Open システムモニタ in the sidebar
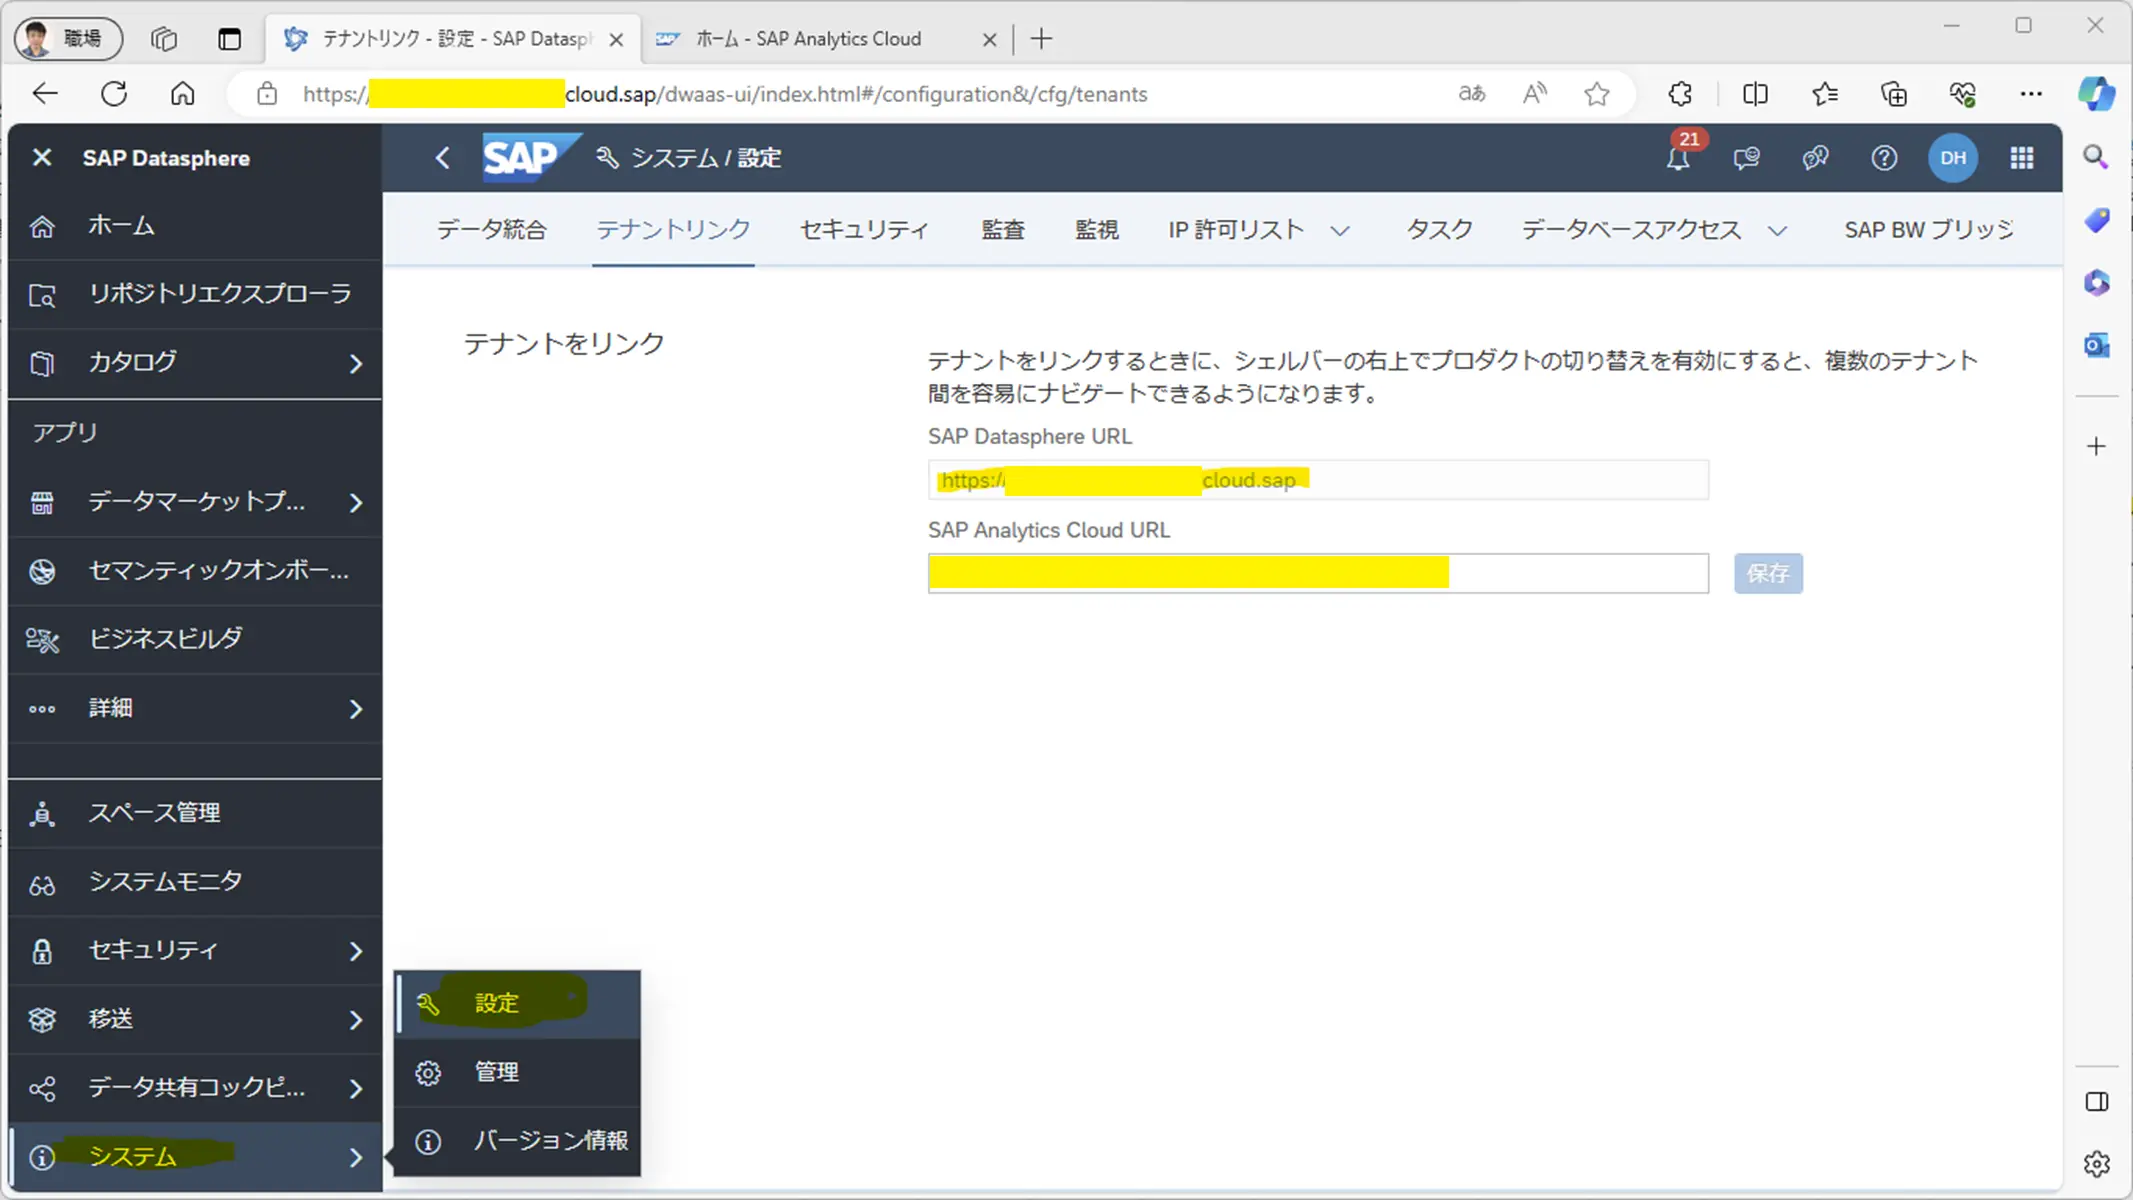The height and width of the screenshot is (1200, 2133). point(195,882)
